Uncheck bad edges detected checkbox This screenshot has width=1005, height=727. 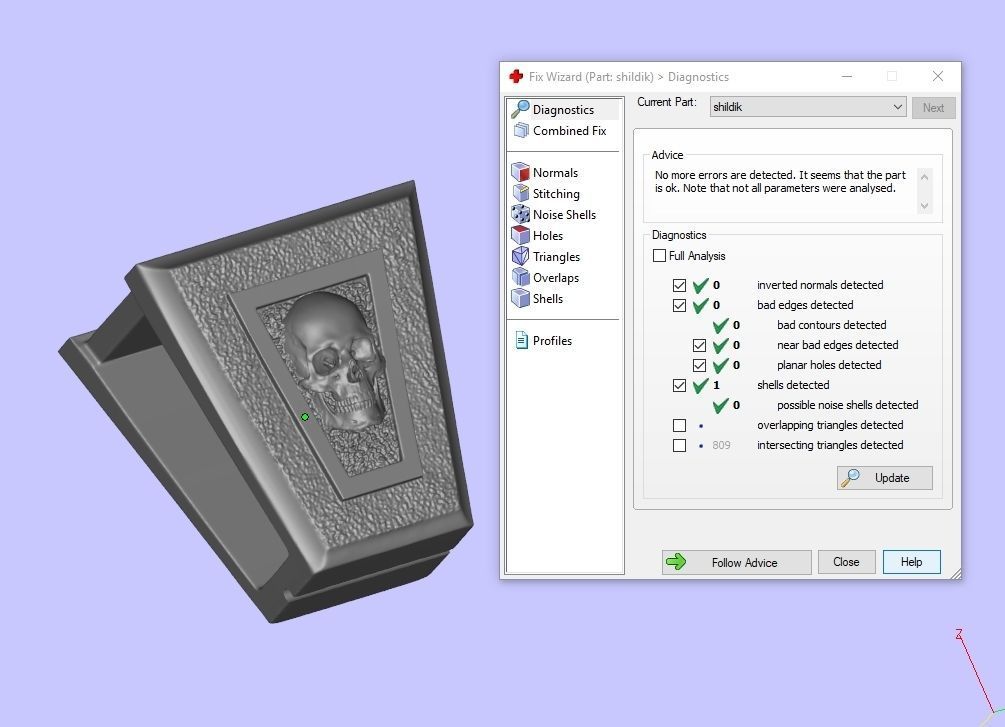click(x=679, y=305)
